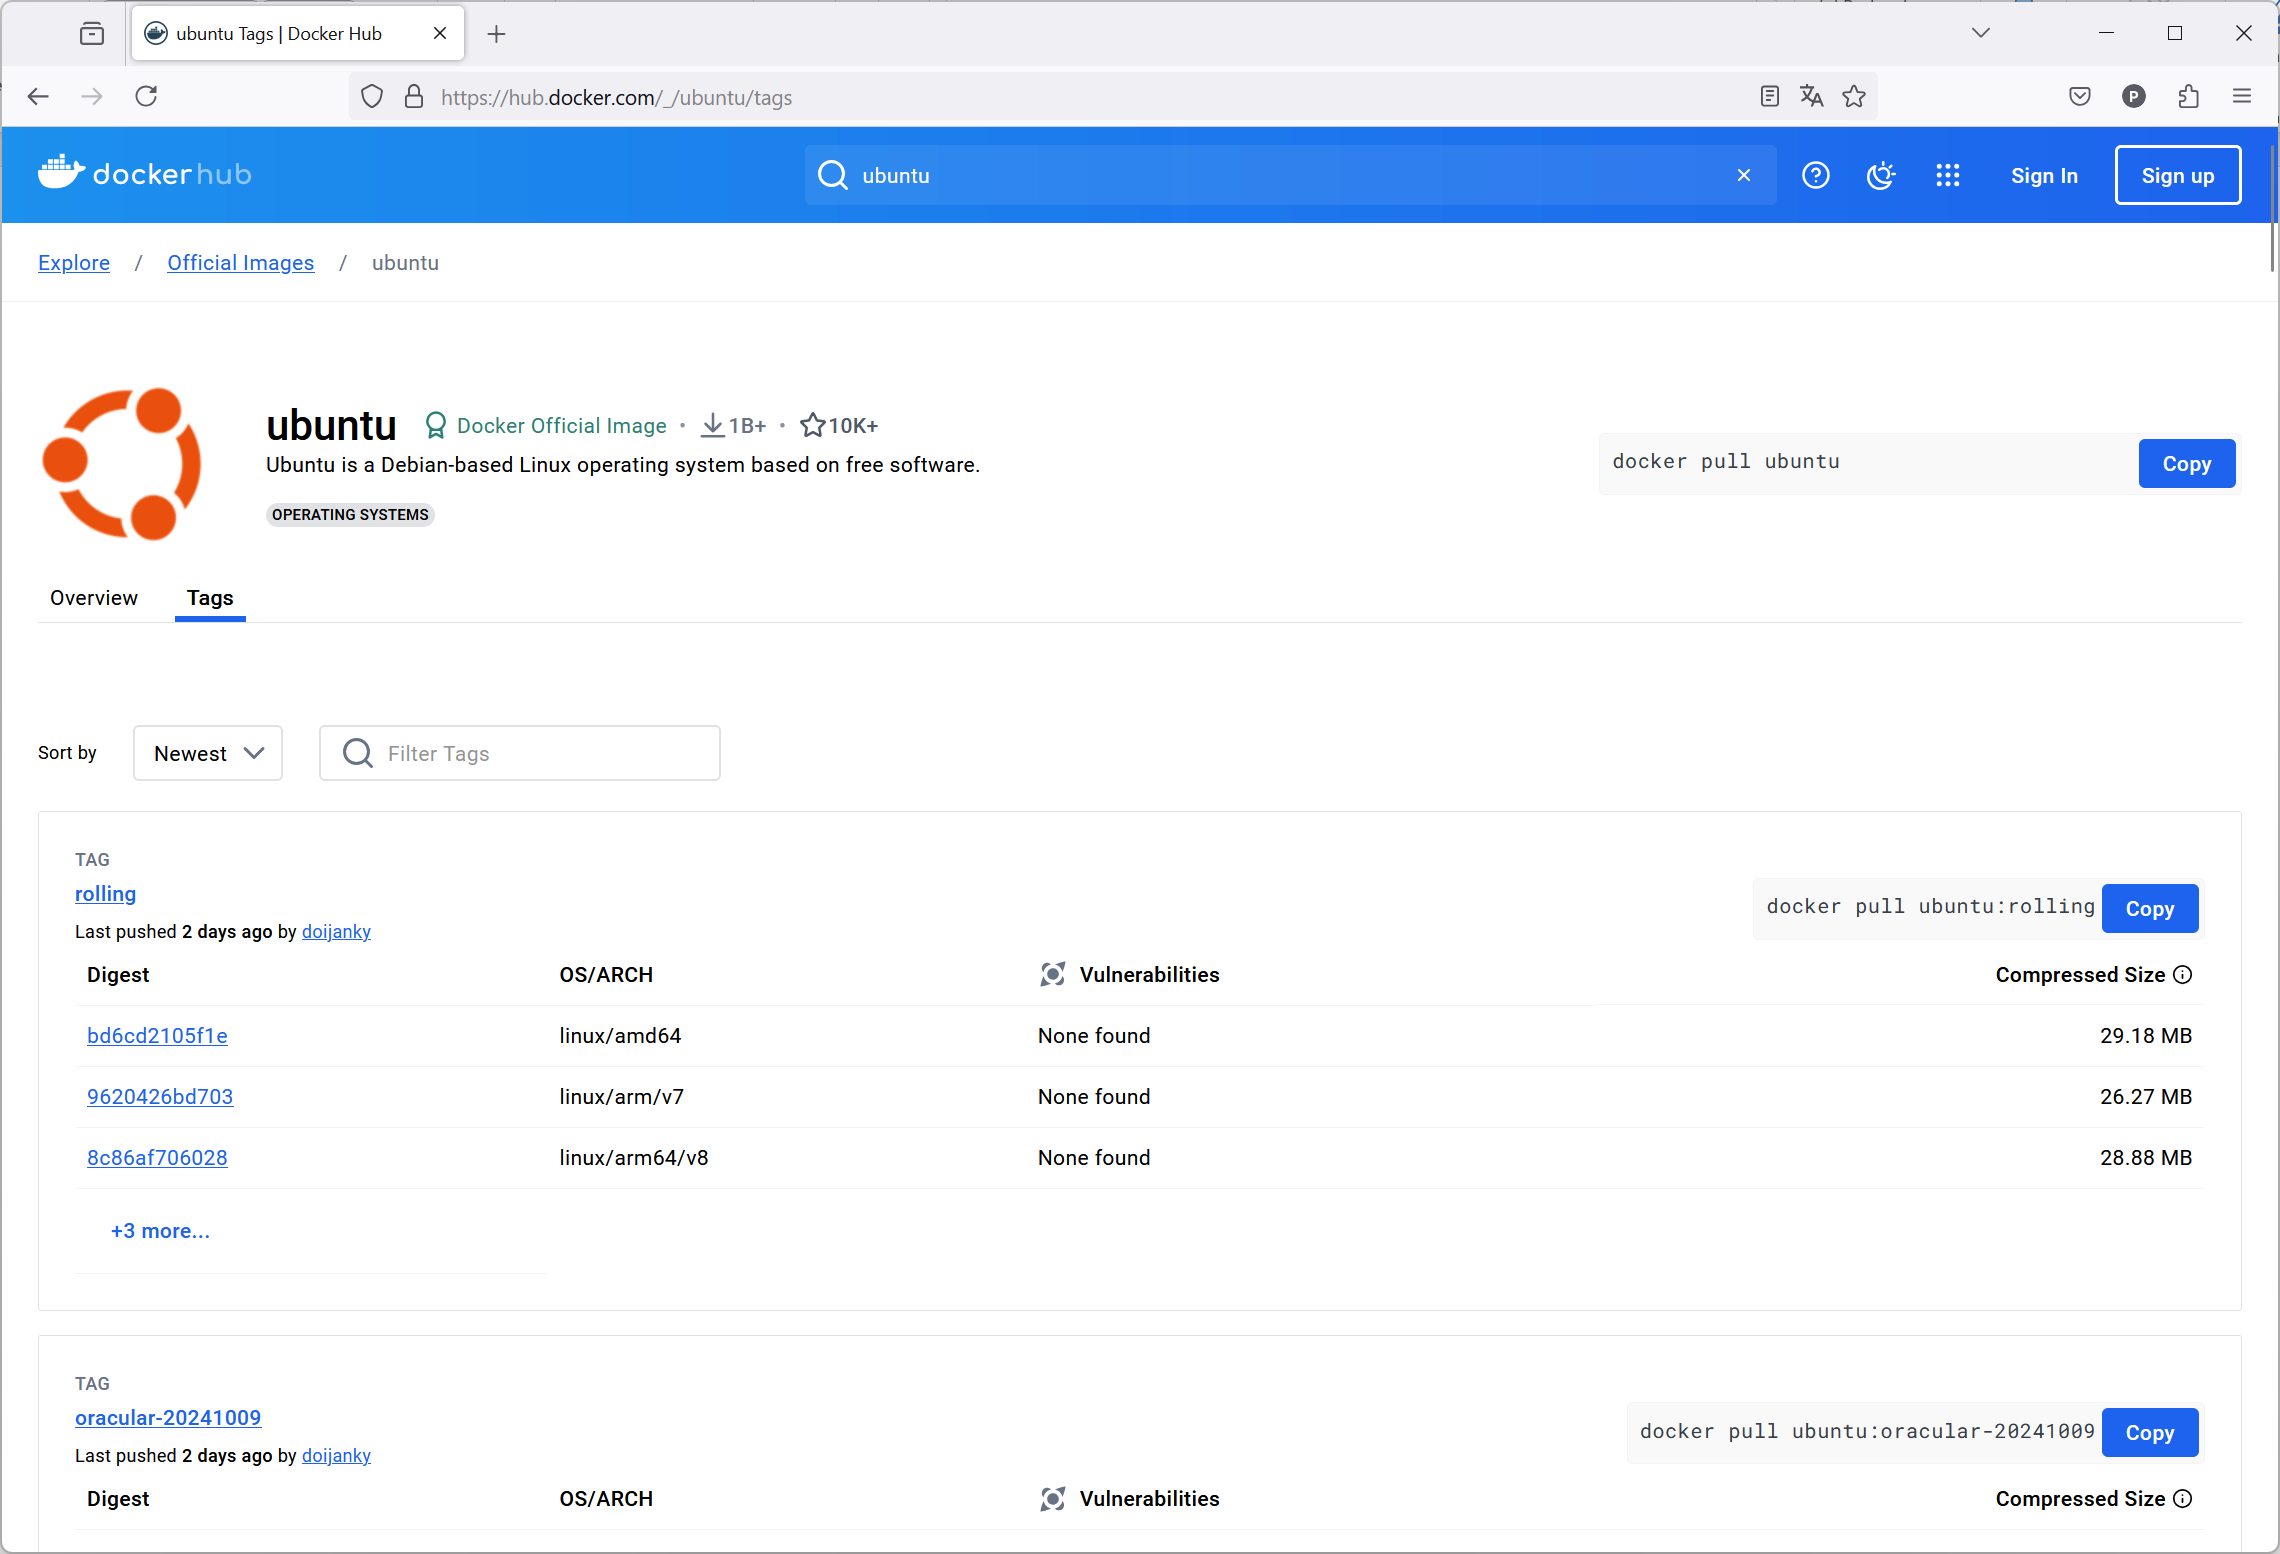2280x1554 pixels.
Task: Open the Sort by Newest dropdown
Action: point(208,753)
